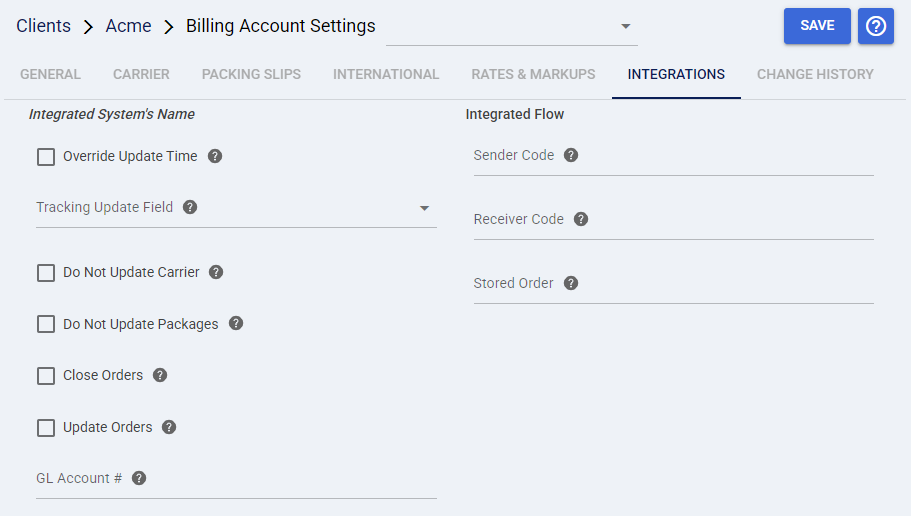Click help icon next to Do Not Update Carrier
This screenshot has height=516, width=911.
(216, 272)
